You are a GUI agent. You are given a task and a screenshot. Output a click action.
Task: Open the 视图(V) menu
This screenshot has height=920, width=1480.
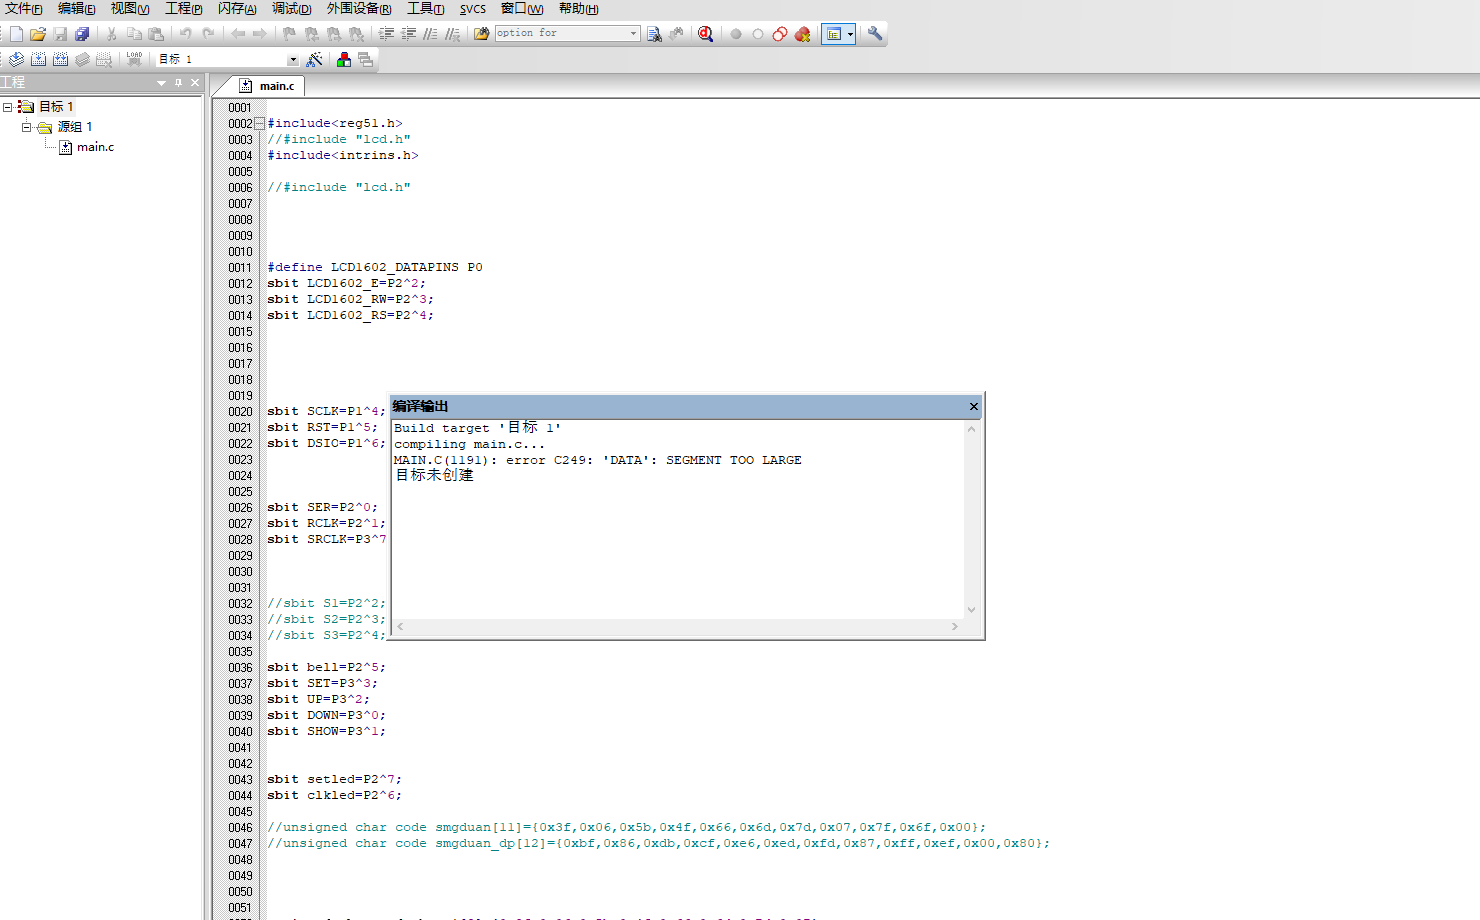point(130,9)
